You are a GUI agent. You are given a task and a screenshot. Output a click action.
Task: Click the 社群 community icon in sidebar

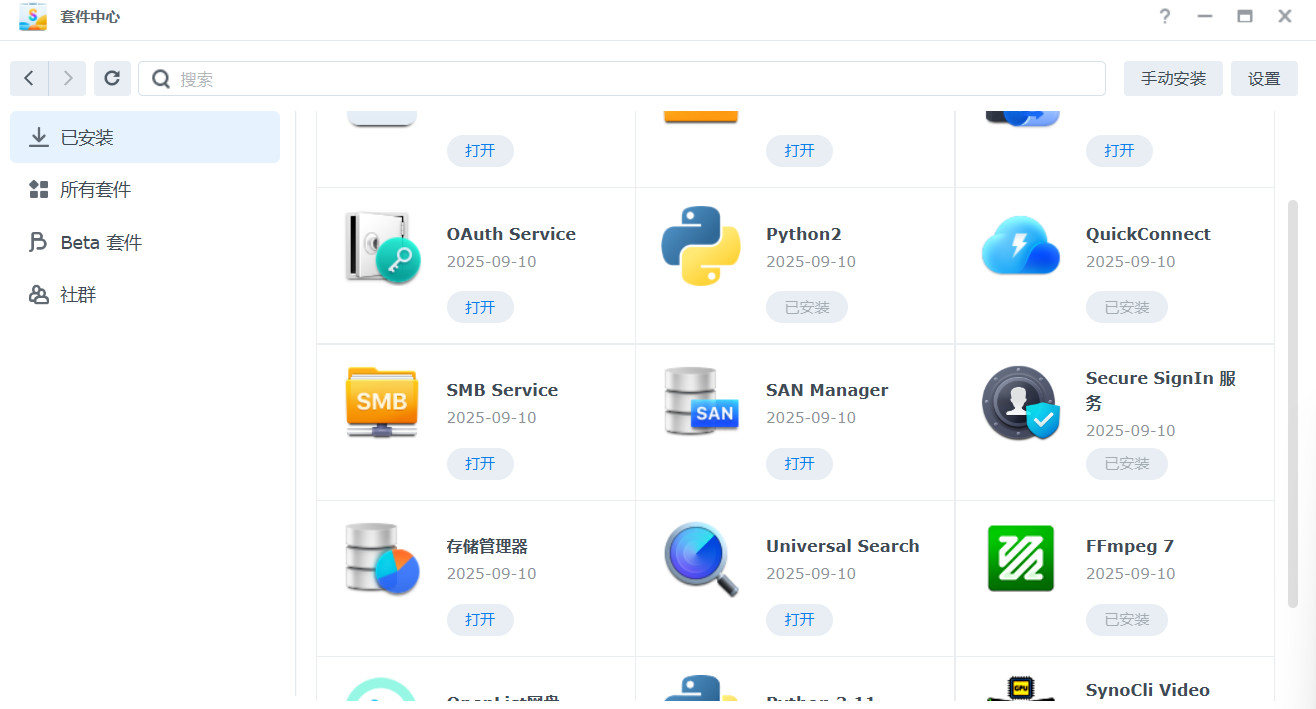(39, 295)
